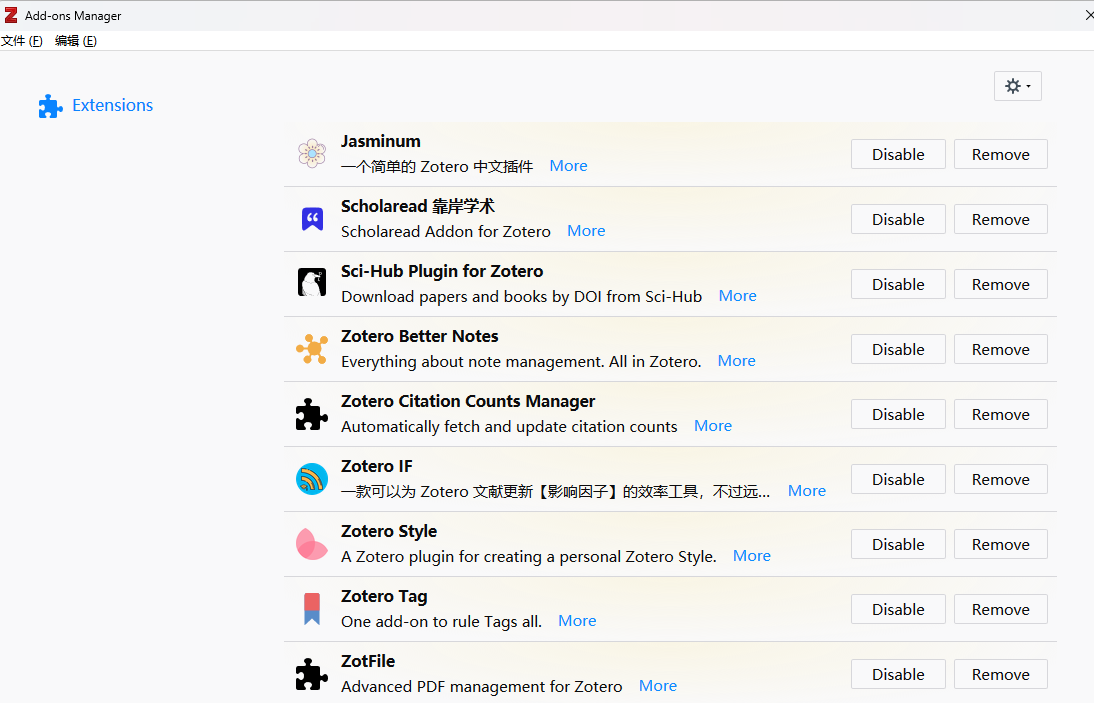Open More link for Citation Counts Manager

tap(713, 425)
